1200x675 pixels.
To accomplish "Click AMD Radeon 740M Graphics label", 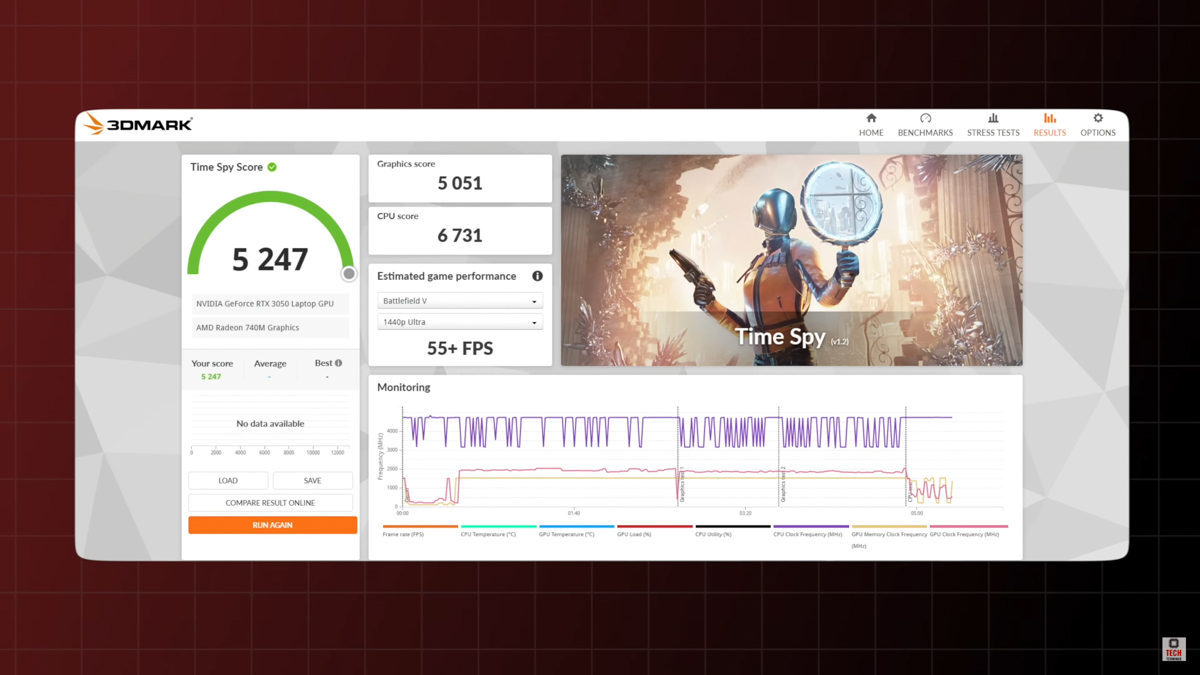I will (x=270, y=327).
